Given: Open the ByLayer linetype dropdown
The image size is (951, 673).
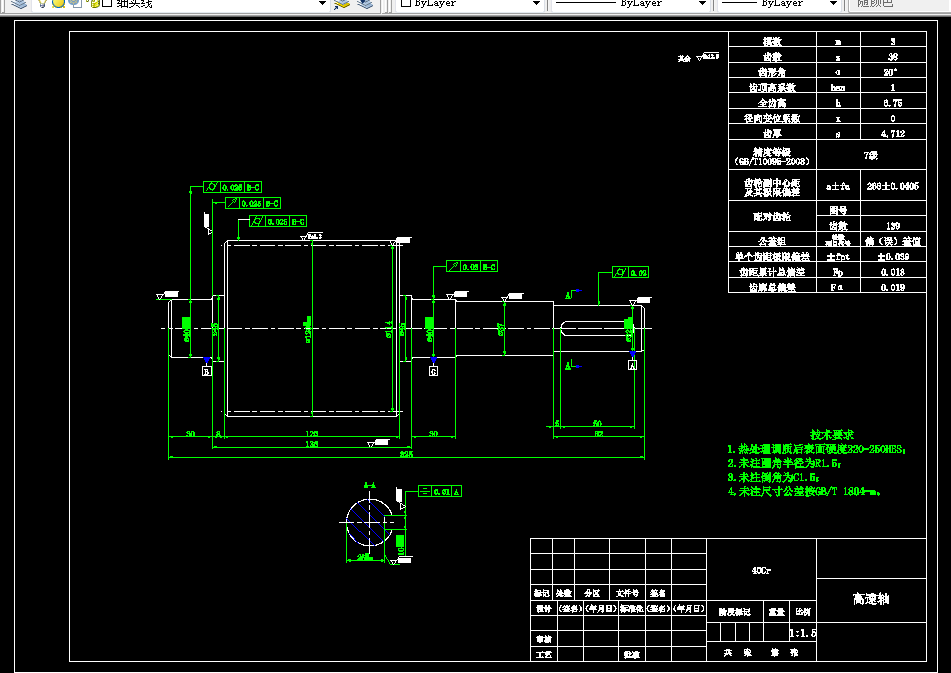Looking at the screenshot, I should (x=702, y=4).
